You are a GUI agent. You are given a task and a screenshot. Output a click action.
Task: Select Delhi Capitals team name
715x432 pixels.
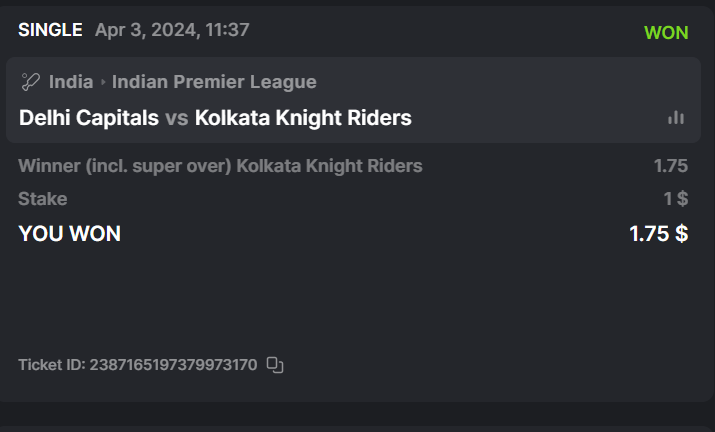pos(89,118)
